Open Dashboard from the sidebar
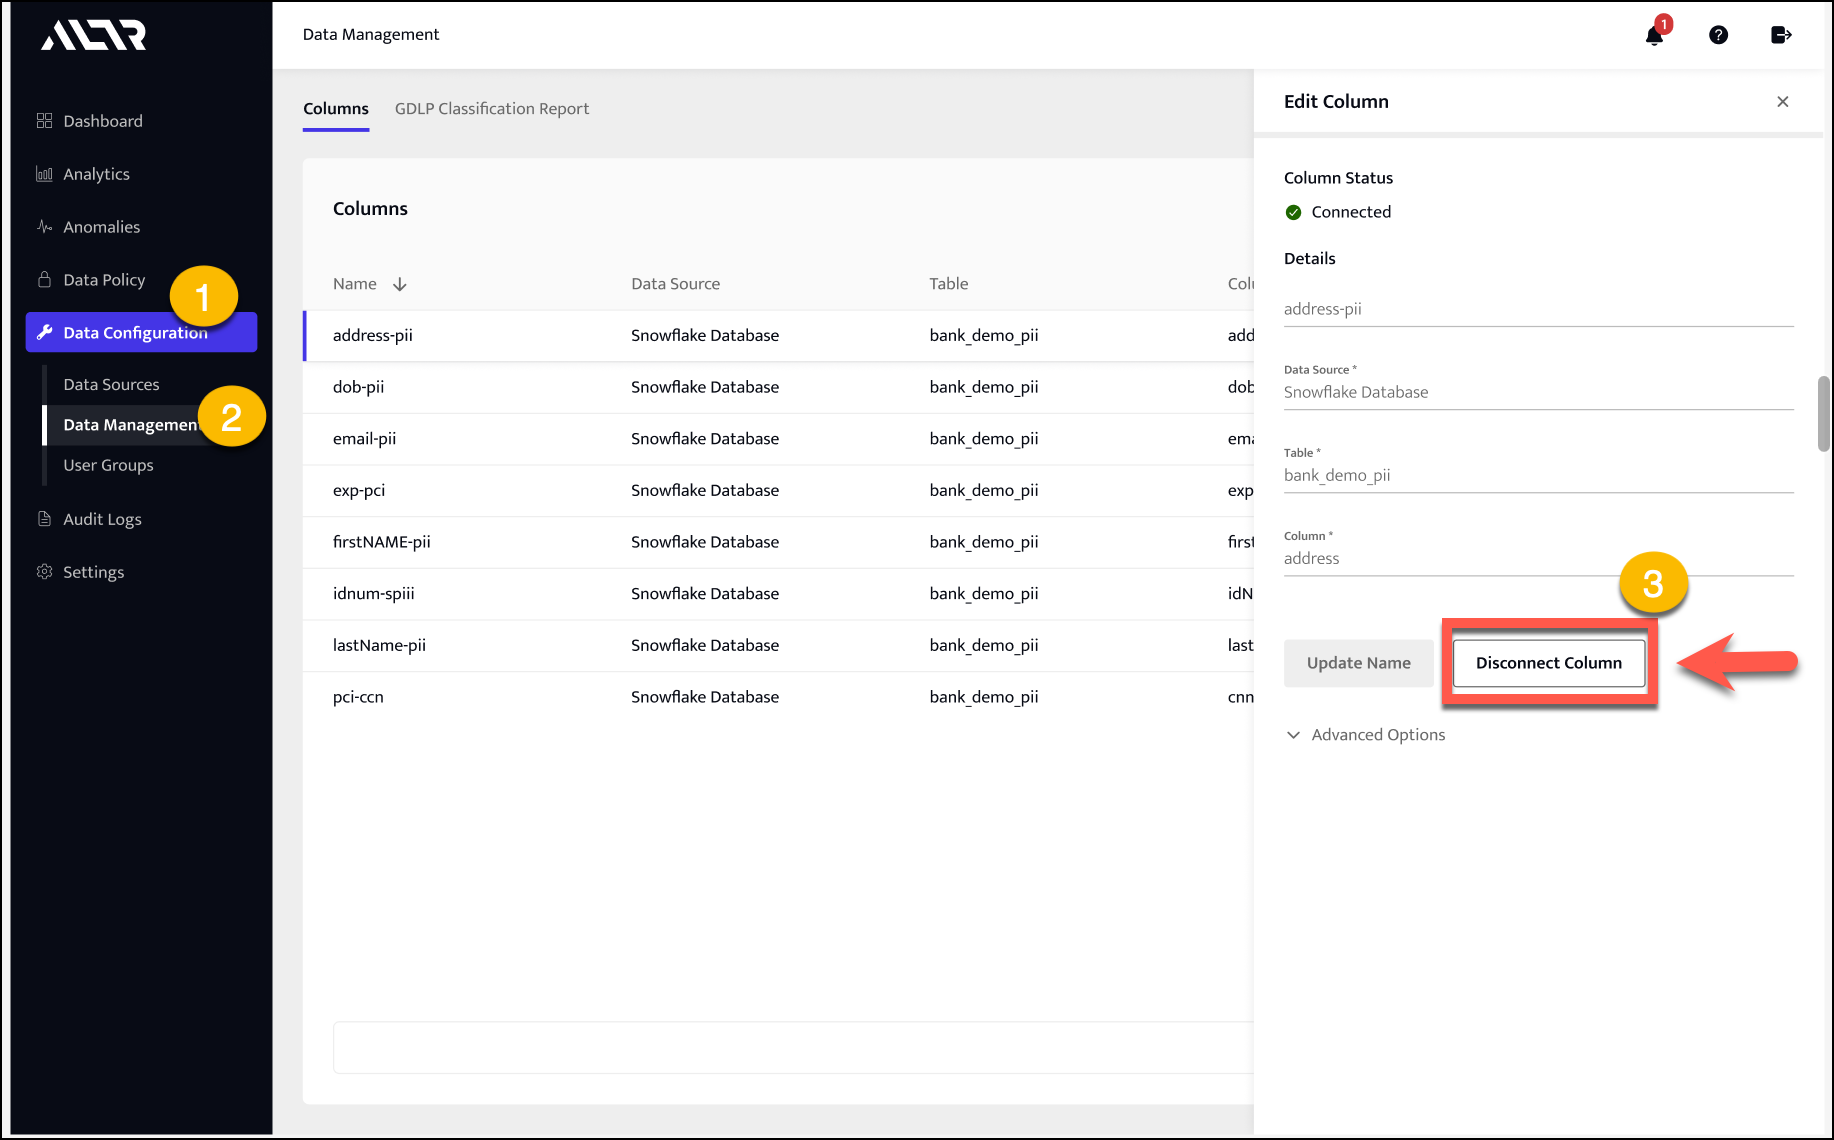 [x=102, y=121]
